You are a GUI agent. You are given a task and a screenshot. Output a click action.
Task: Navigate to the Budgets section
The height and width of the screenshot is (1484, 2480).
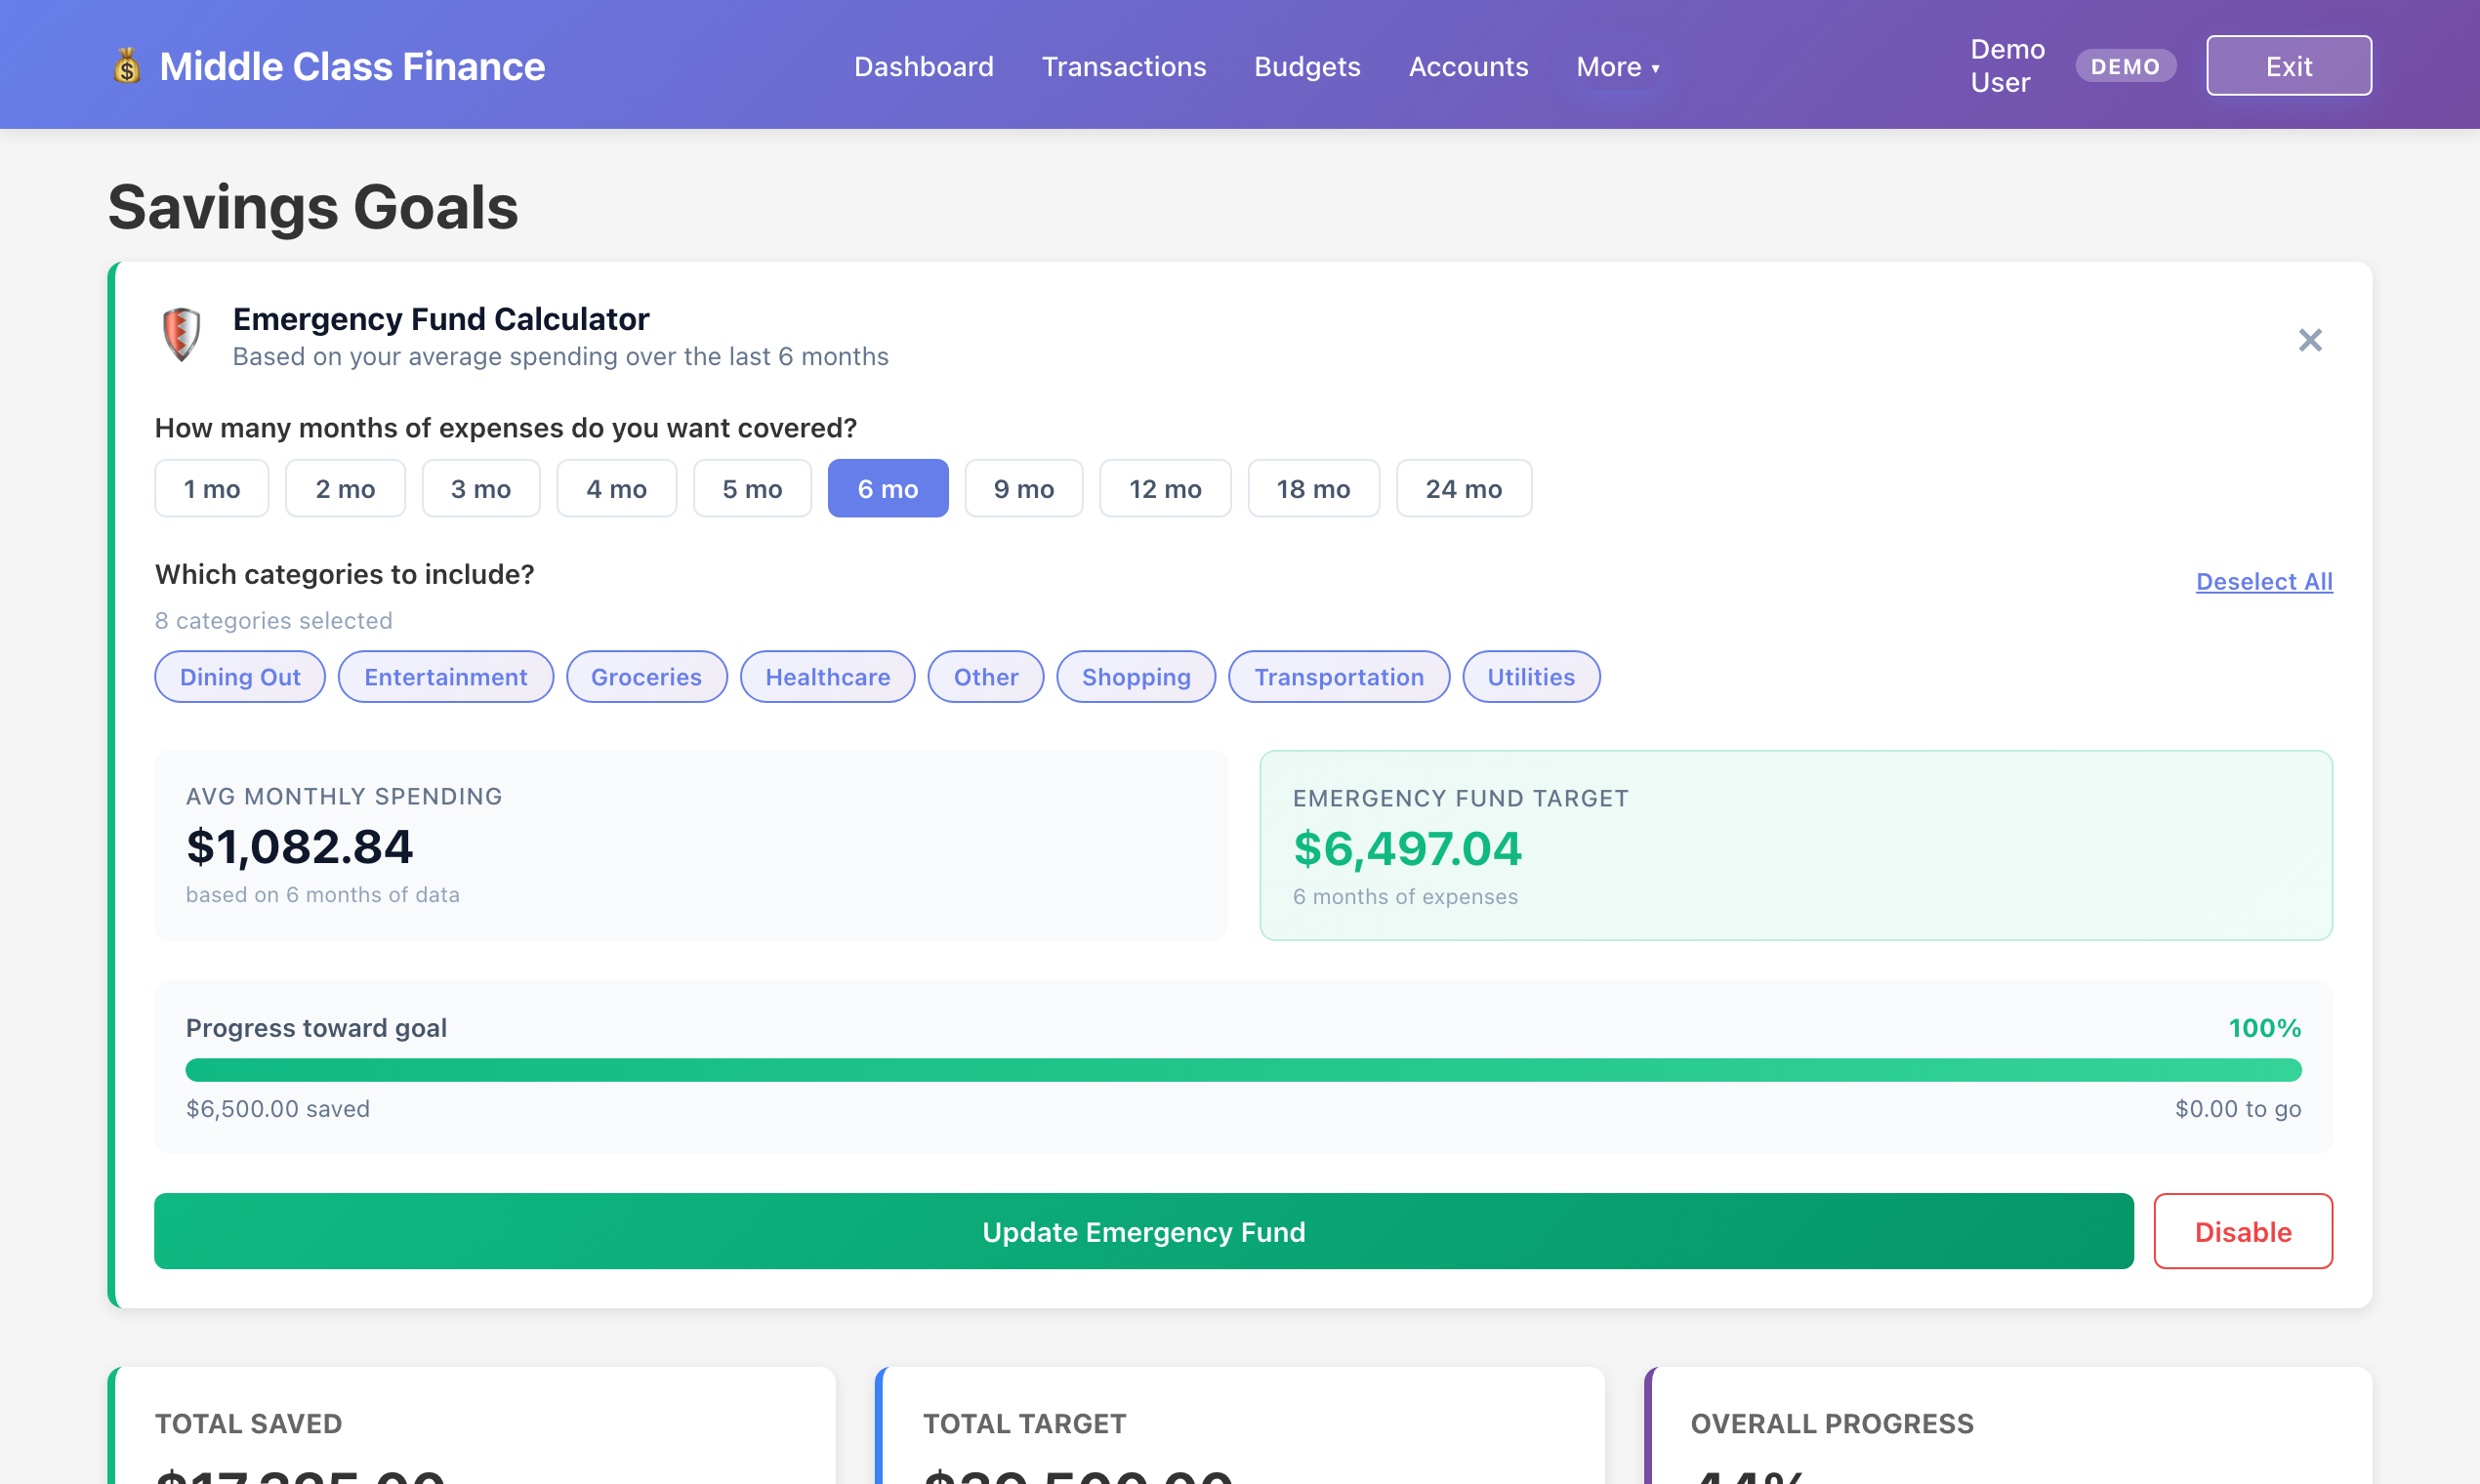1307,66
